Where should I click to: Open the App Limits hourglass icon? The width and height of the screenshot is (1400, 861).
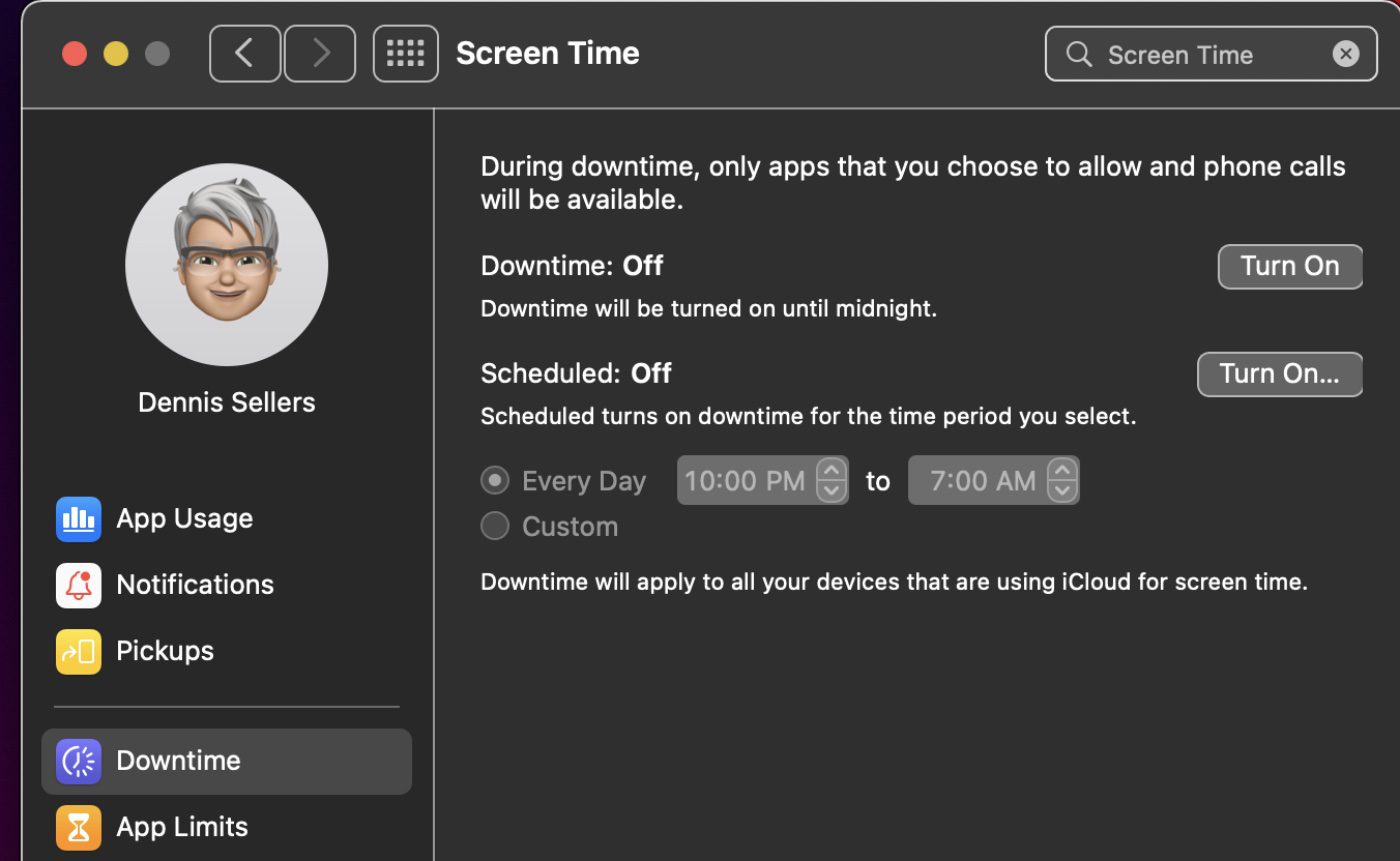click(x=78, y=827)
